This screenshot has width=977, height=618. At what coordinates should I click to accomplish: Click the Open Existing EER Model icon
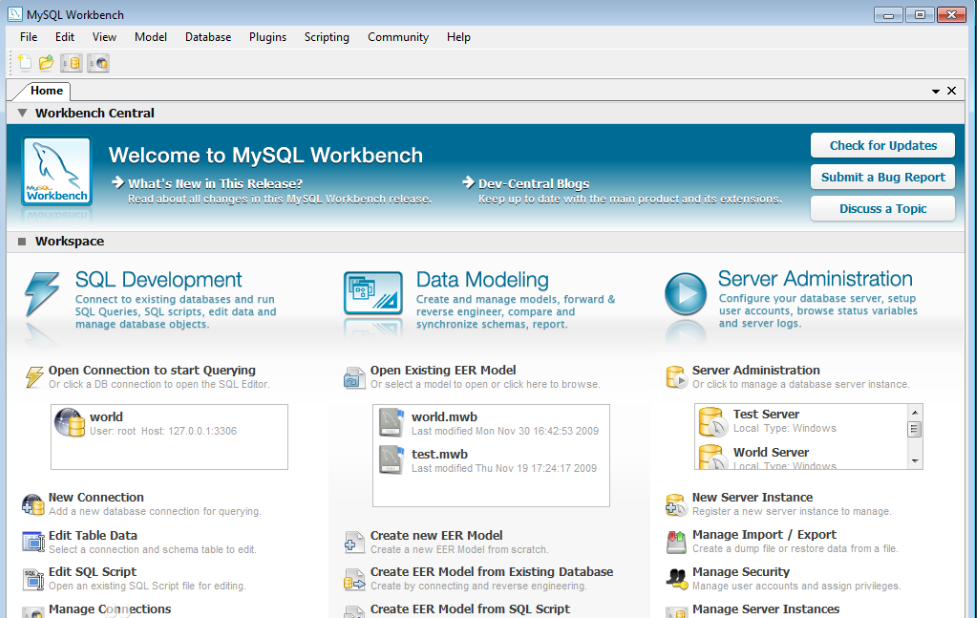click(354, 378)
